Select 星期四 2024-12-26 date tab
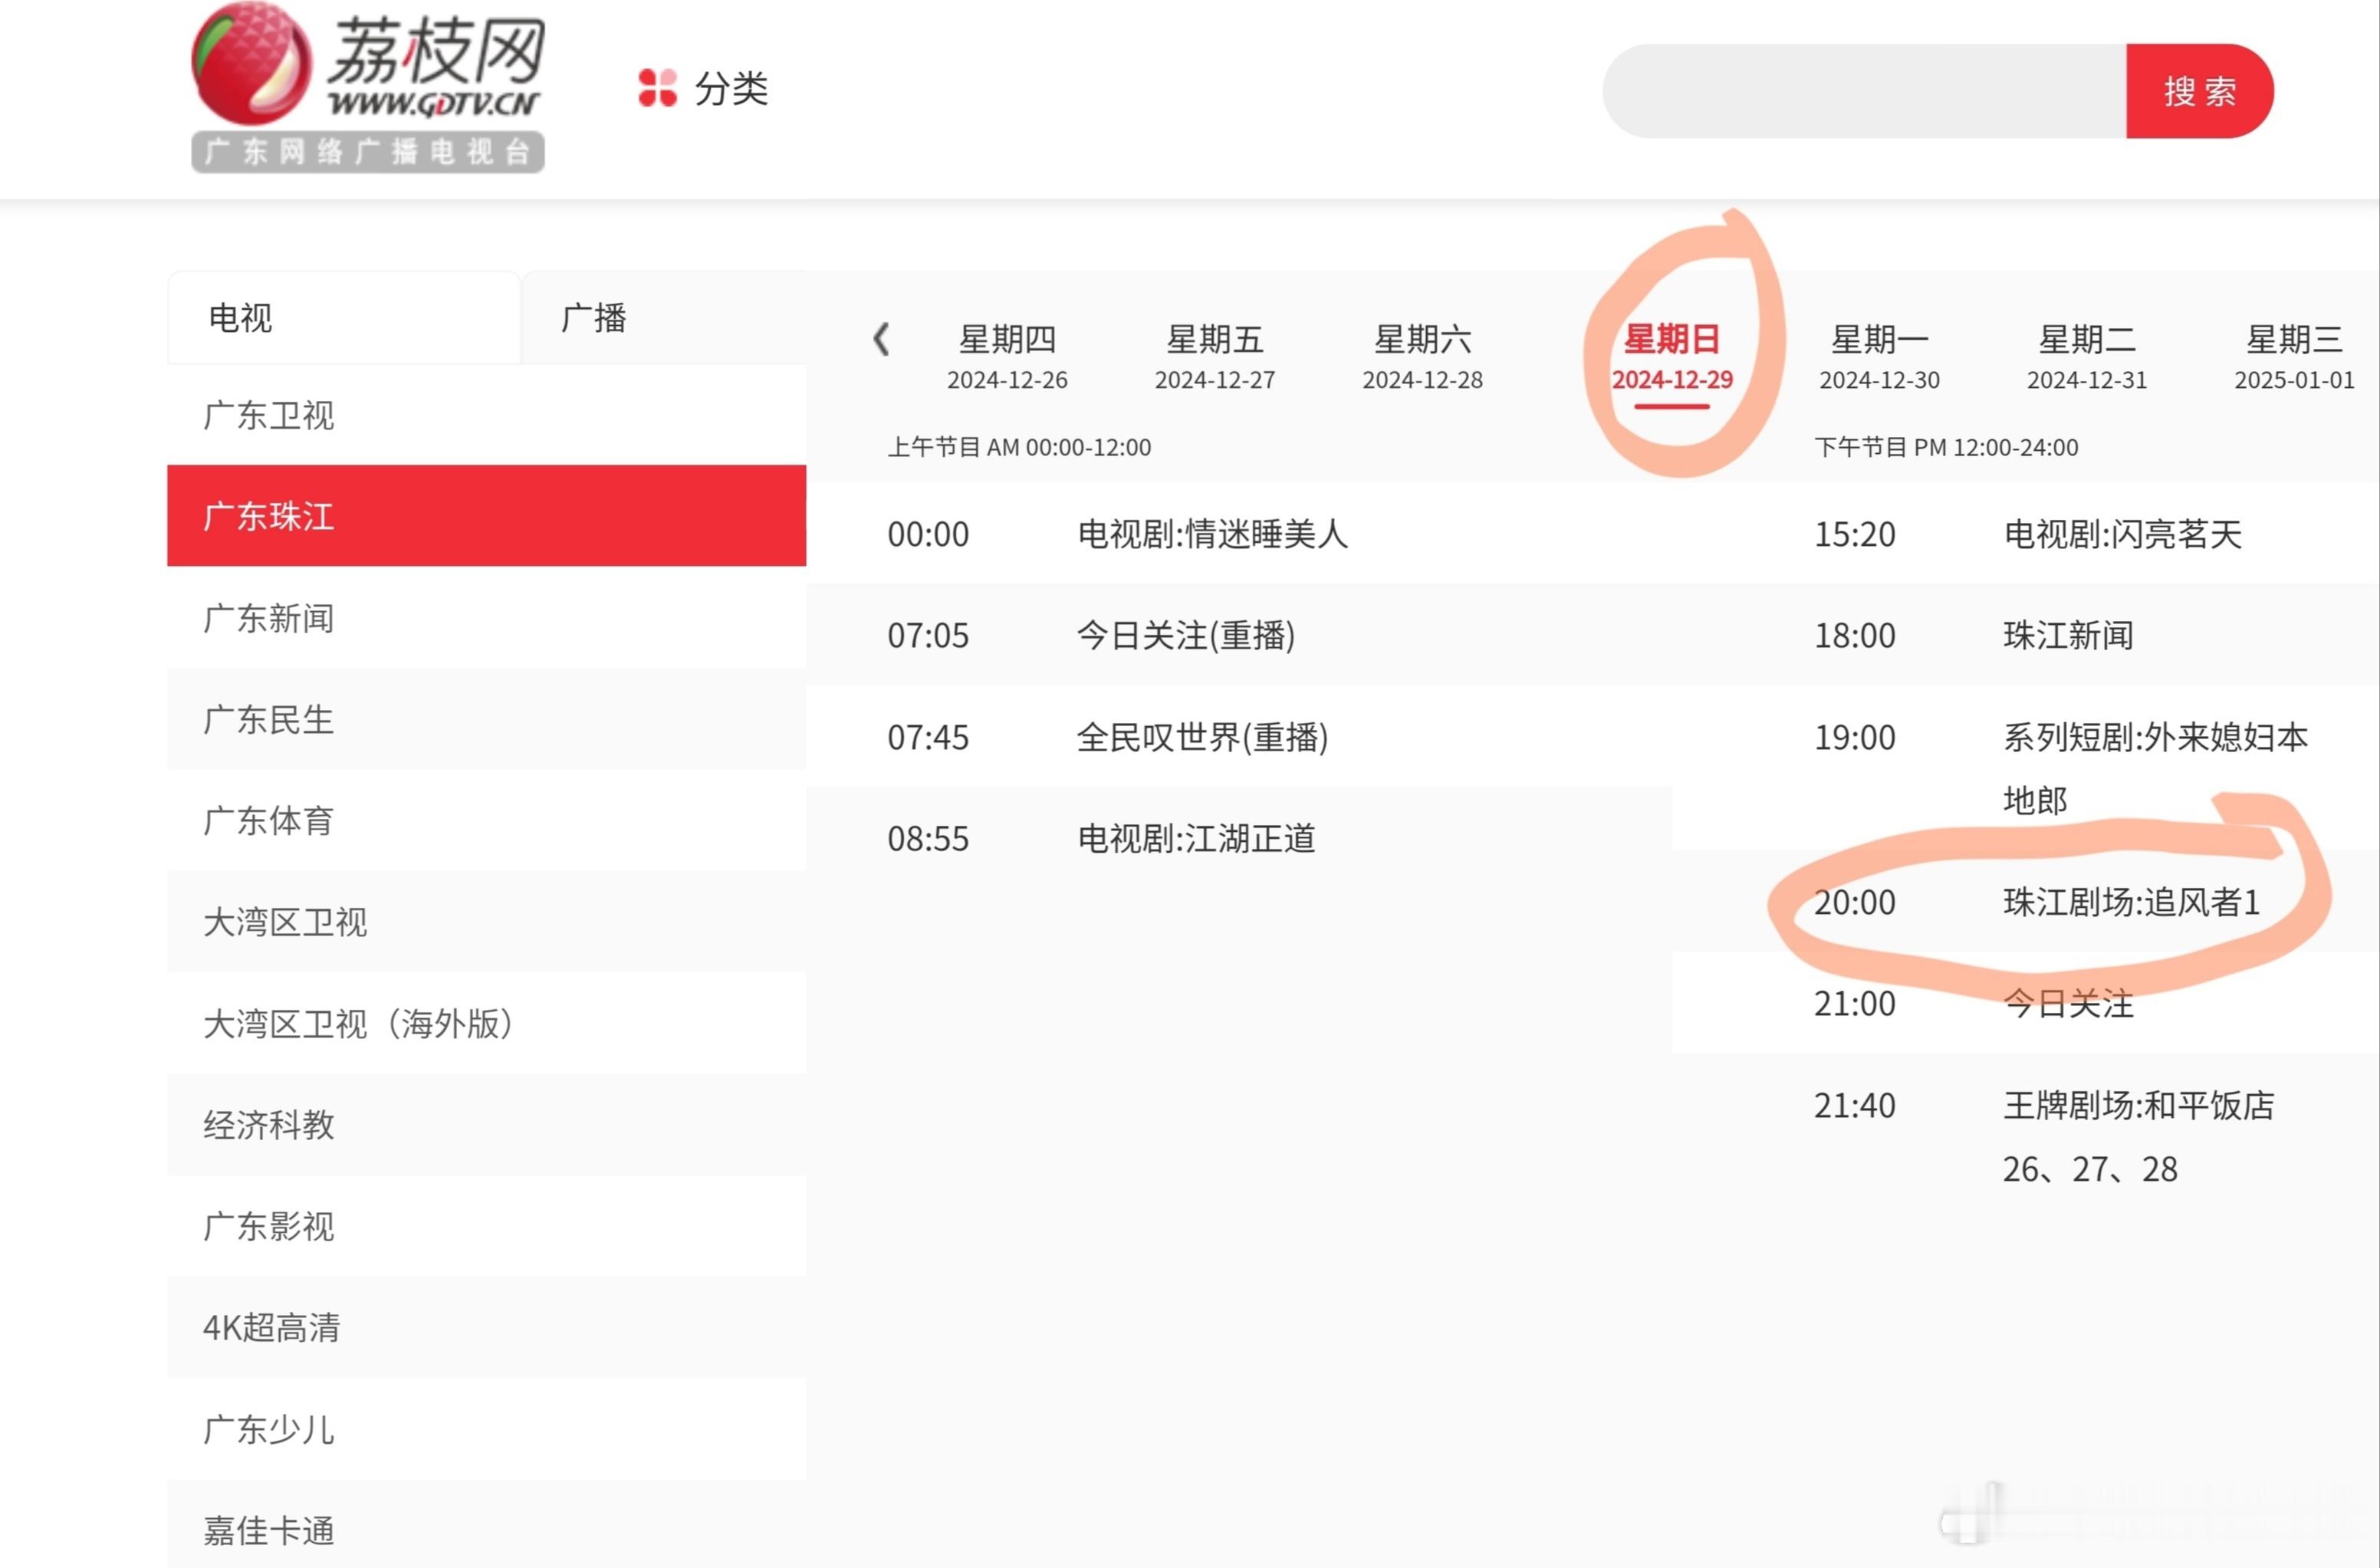 (1007, 357)
